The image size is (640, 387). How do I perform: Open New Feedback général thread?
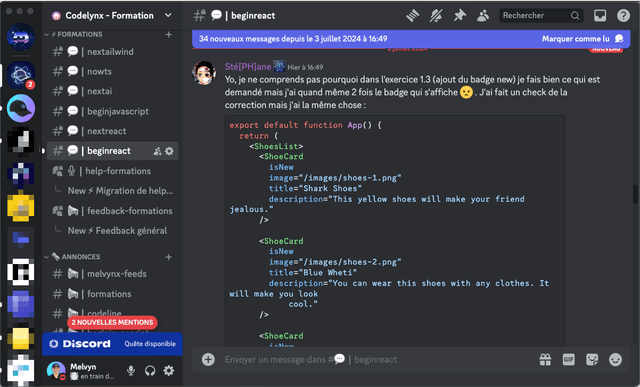pos(117,231)
